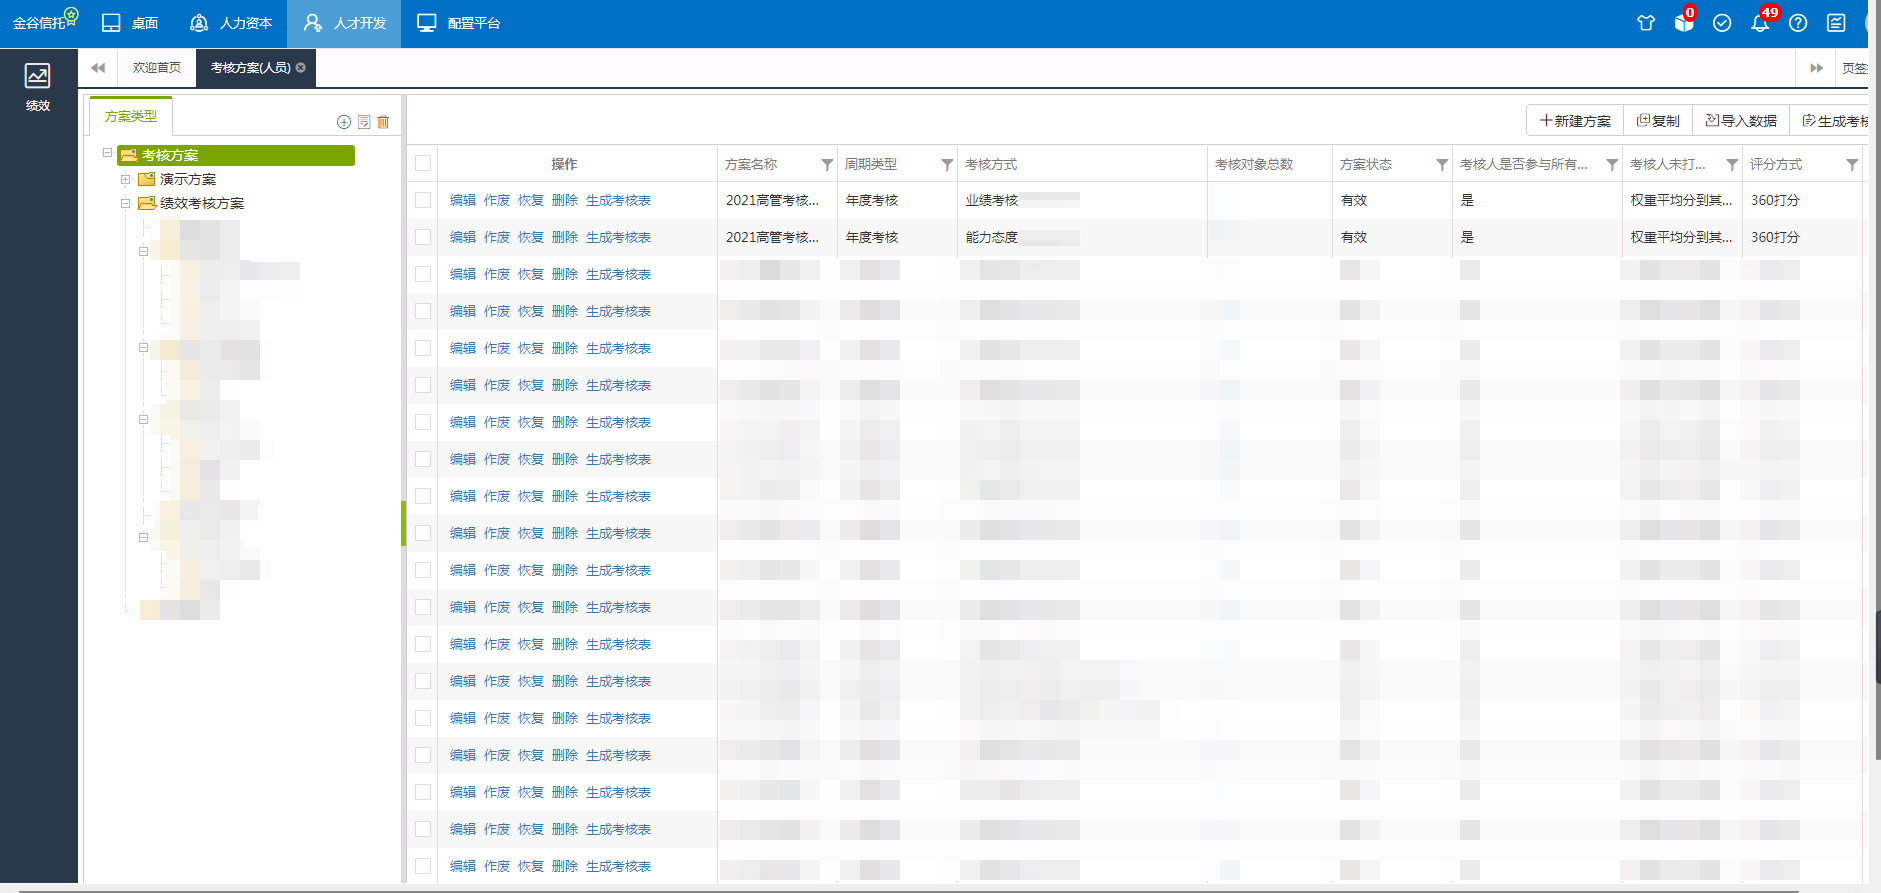Filter 考核人是否参与所有 column
Screen dimensions: 1881x893
coord(1612,165)
